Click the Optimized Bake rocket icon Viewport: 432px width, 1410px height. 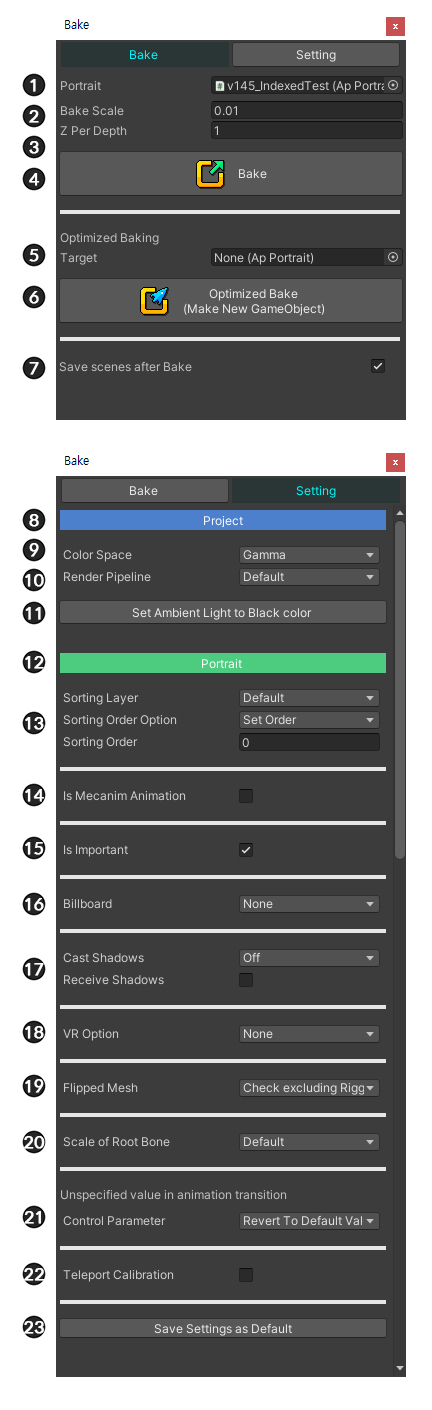(155, 300)
